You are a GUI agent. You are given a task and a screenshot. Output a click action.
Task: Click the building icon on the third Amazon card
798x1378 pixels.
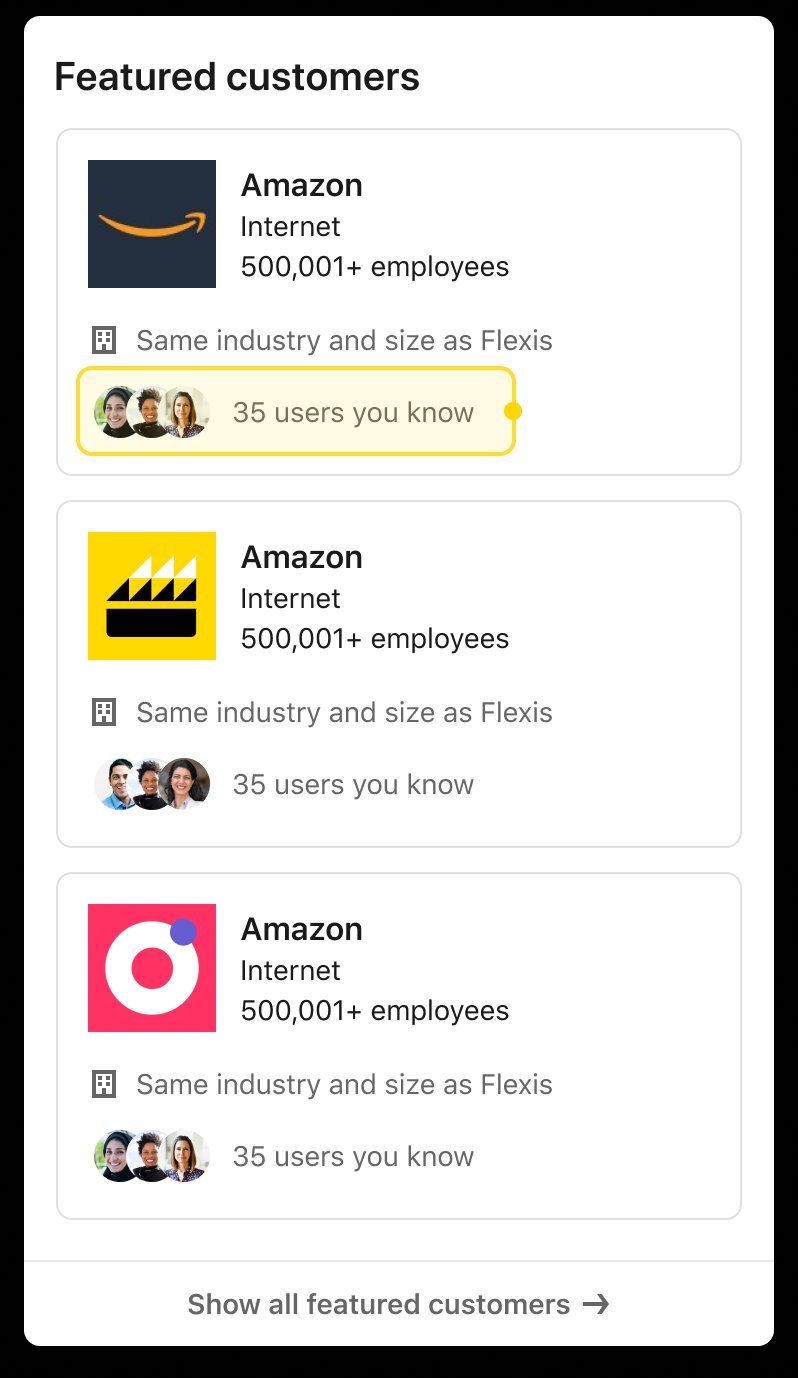[102, 1084]
